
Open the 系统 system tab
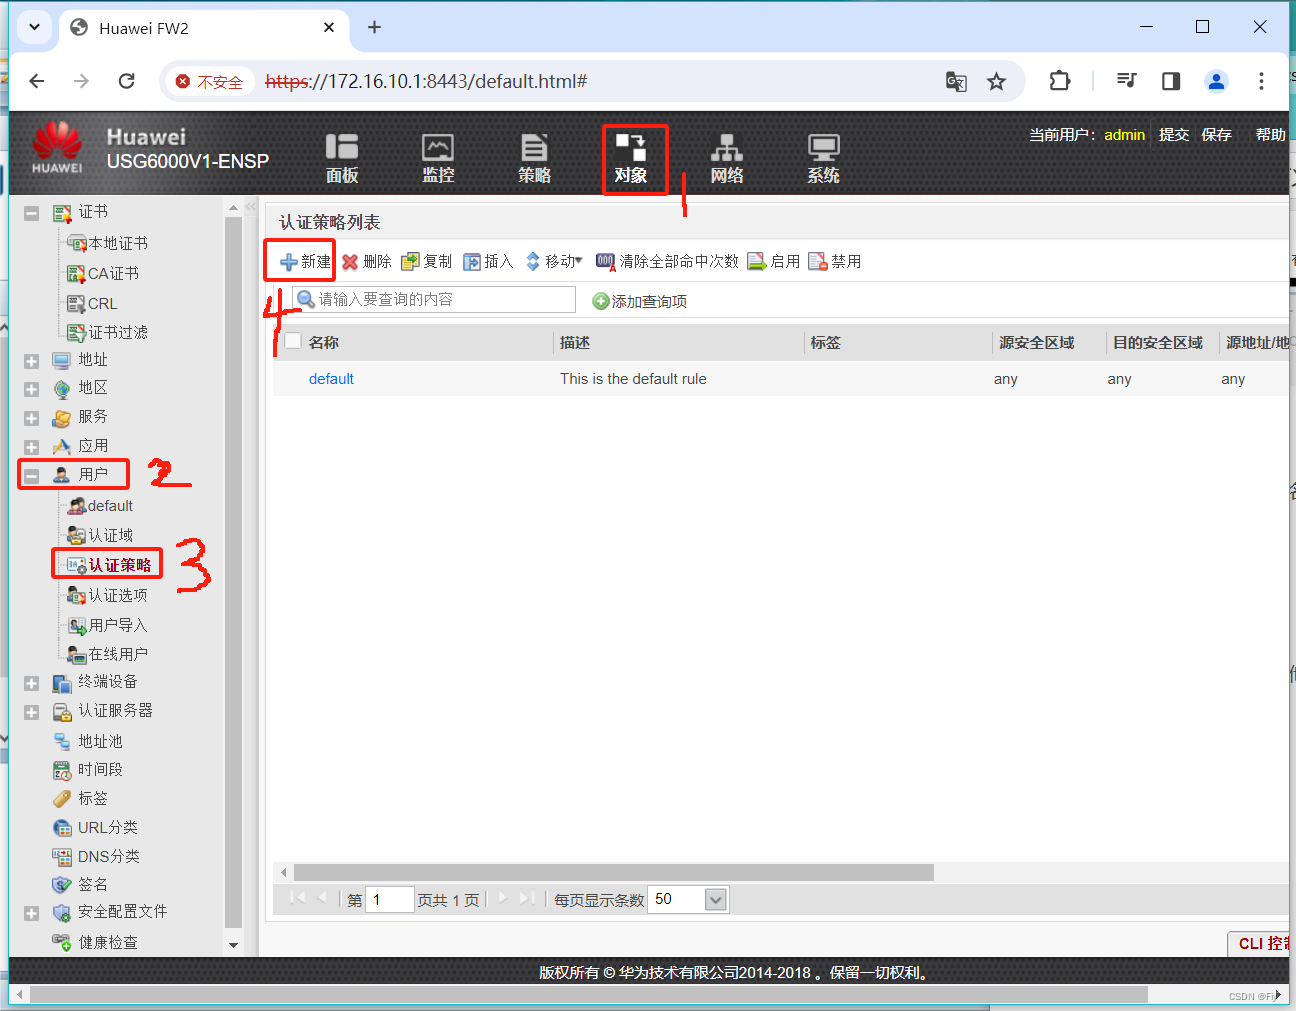[823, 159]
